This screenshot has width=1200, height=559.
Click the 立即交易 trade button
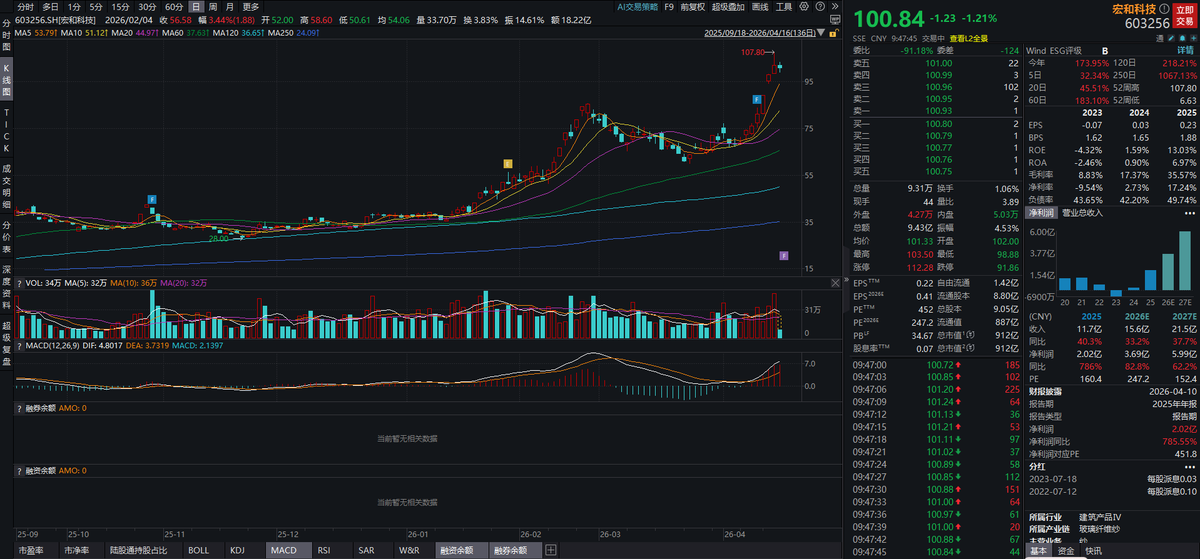pyautogui.click(x=1185, y=15)
